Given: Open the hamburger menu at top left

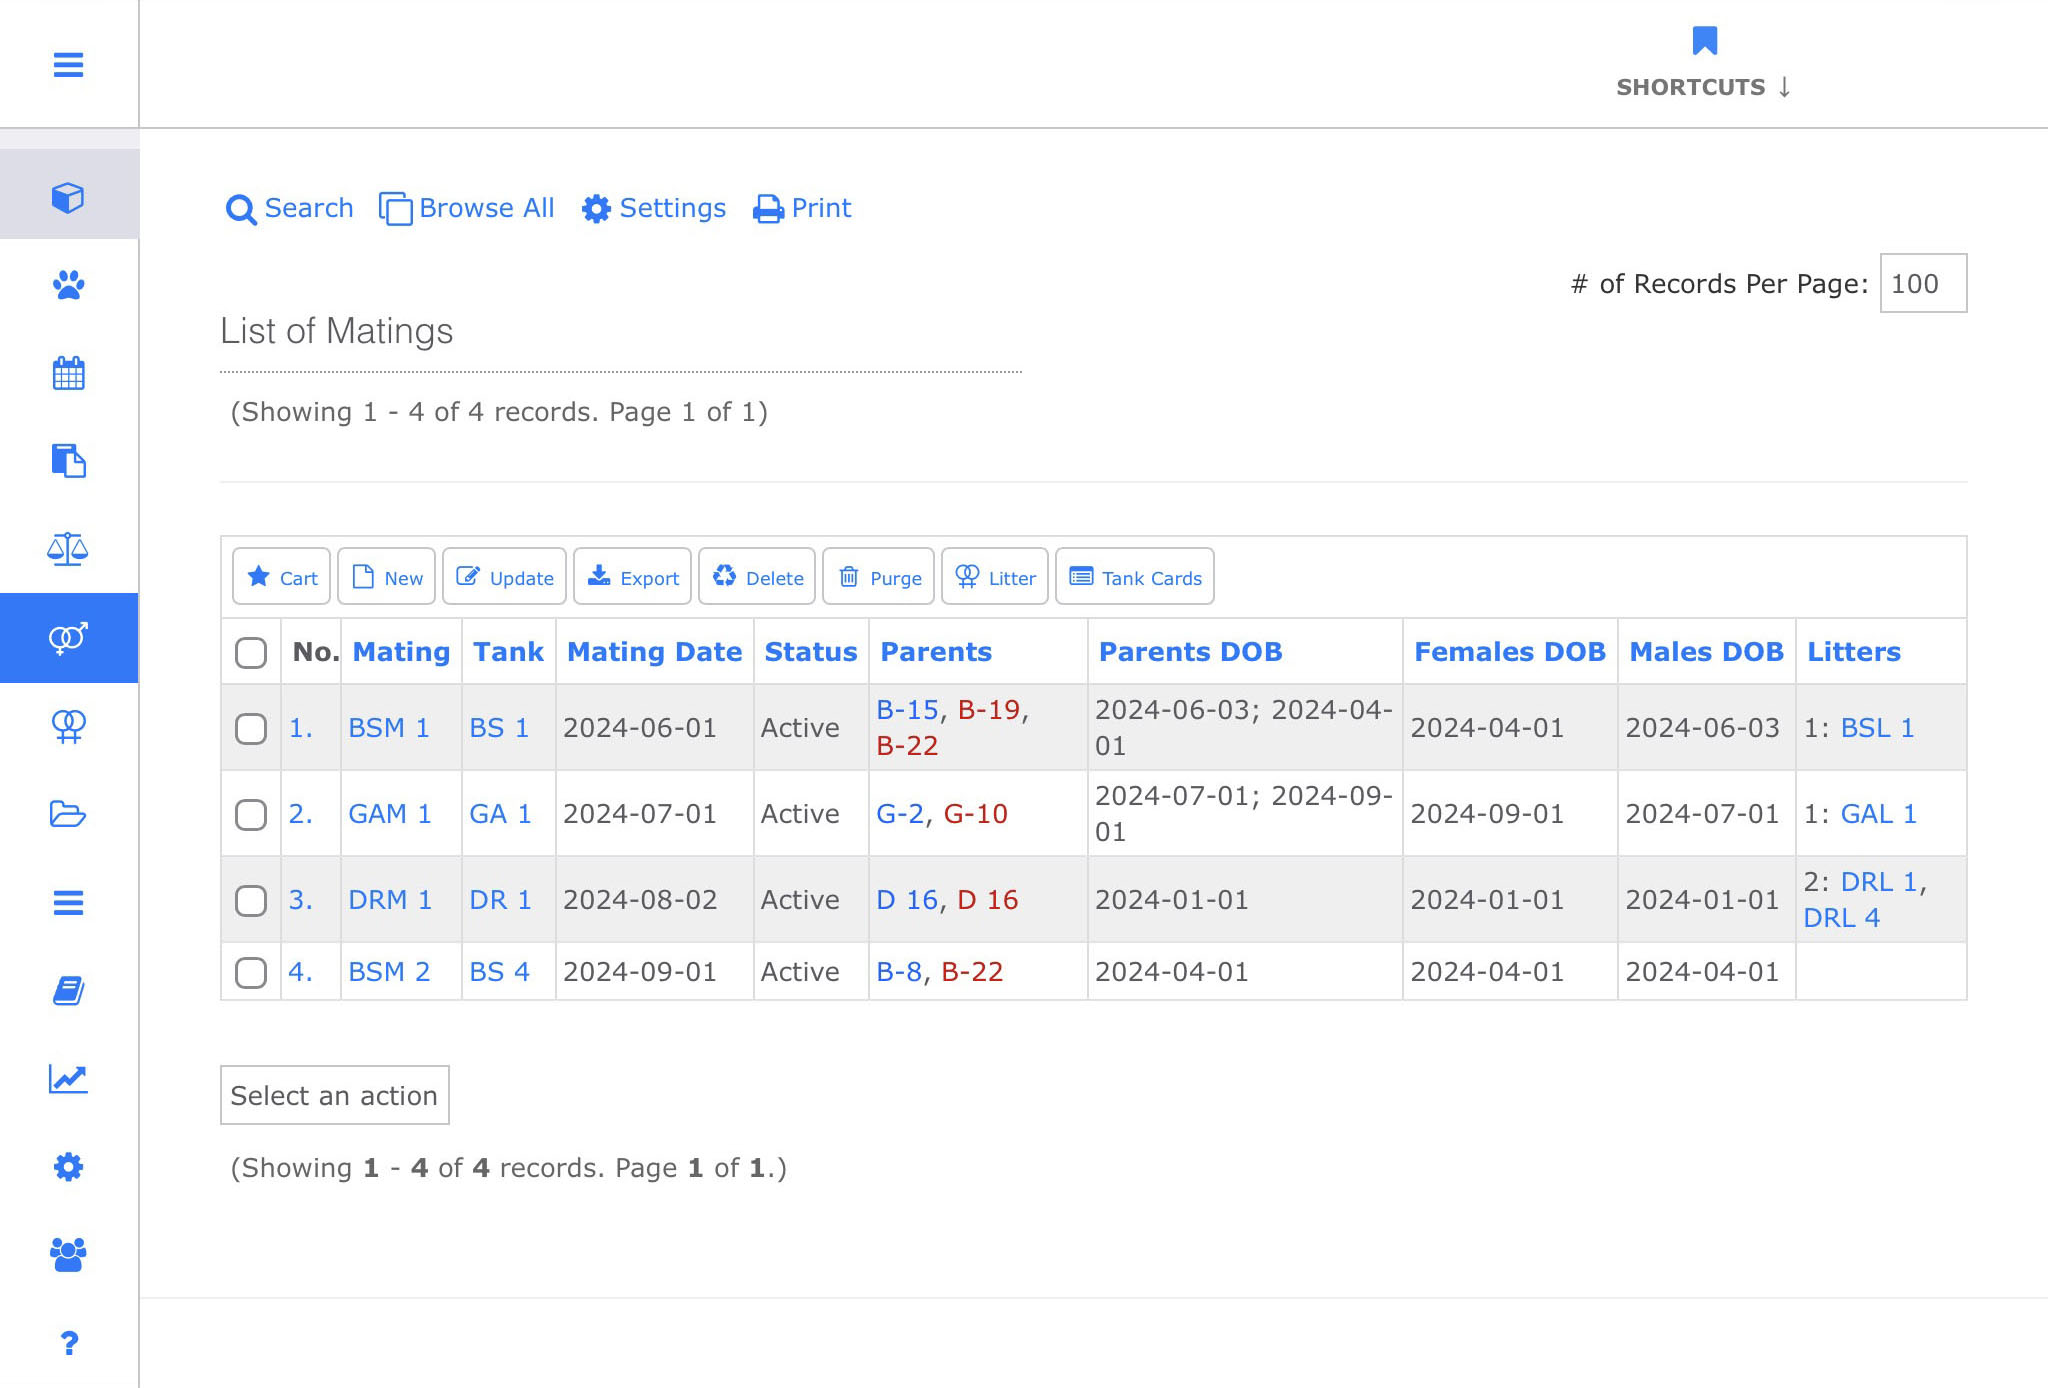Looking at the screenshot, I should [x=68, y=65].
